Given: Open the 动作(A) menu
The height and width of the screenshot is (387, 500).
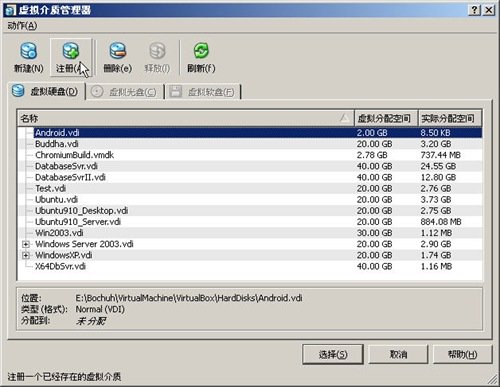Looking at the screenshot, I should point(22,25).
